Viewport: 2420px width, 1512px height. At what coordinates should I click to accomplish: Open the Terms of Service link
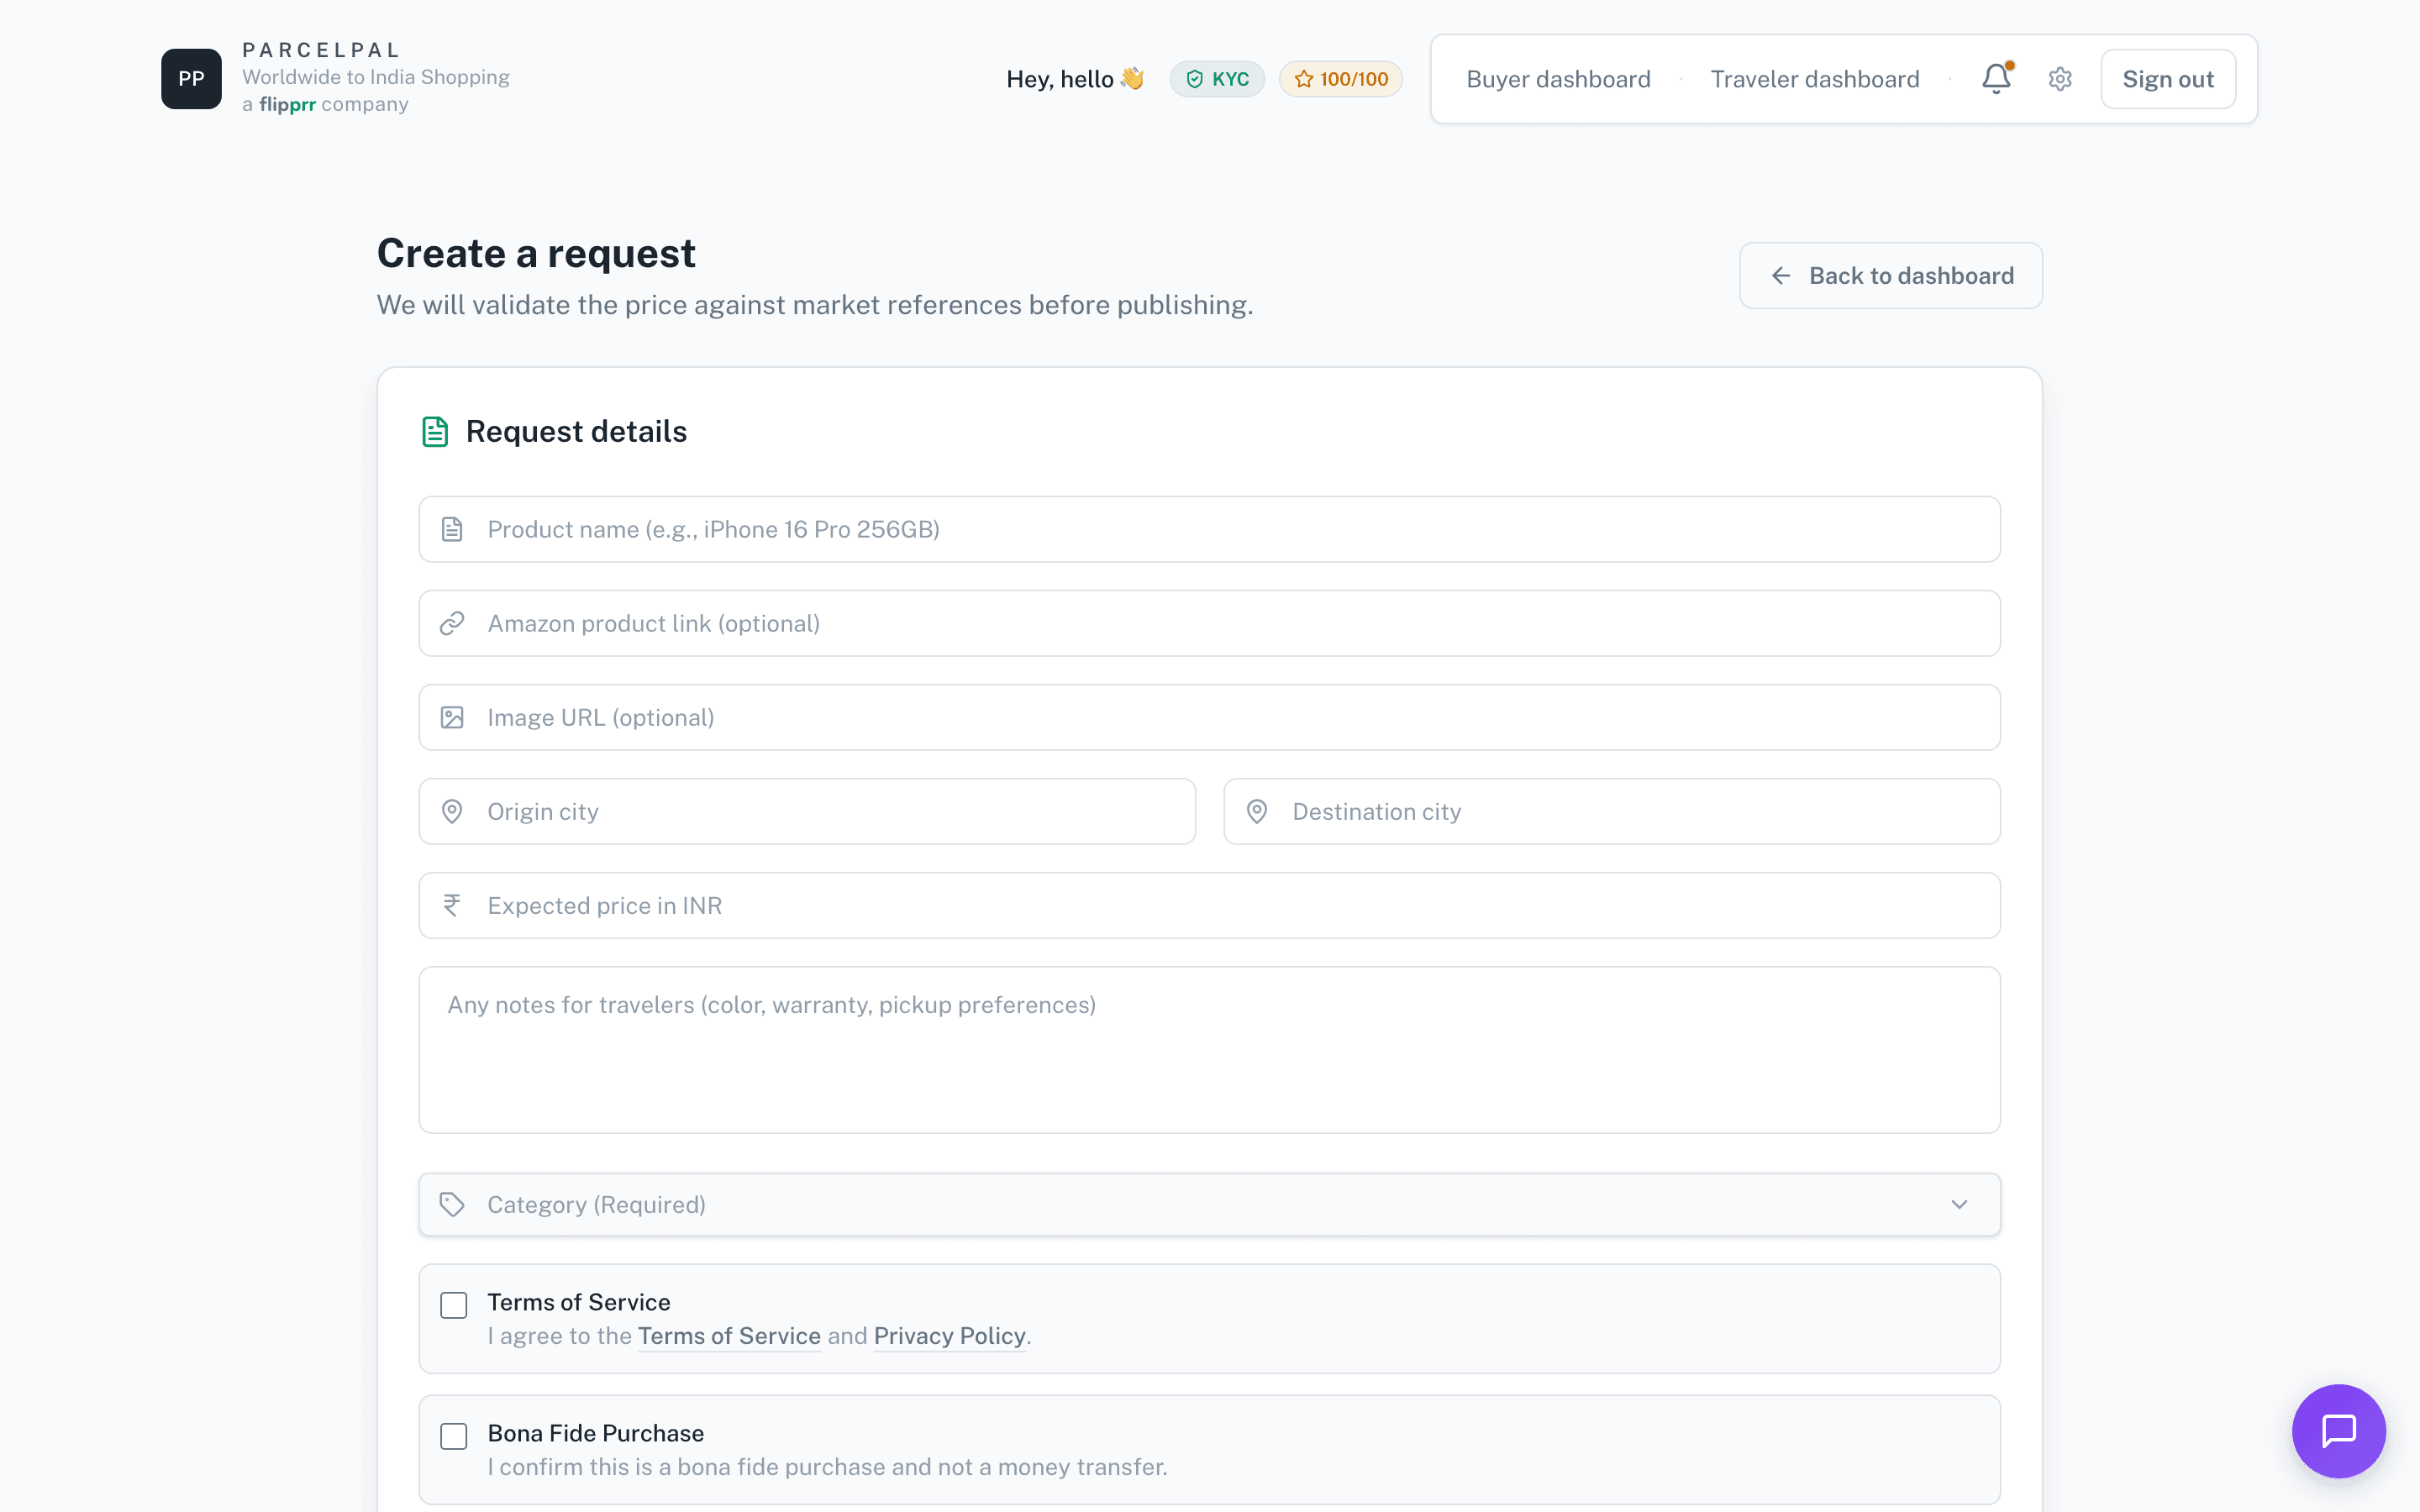(x=729, y=1336)
